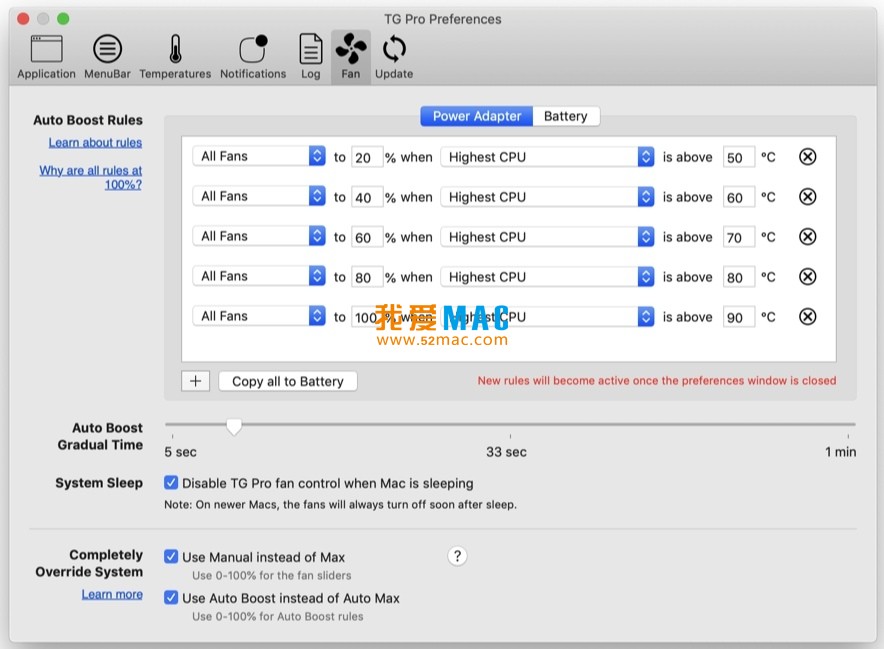Open All Fans dropdown in 20% rule
Viewport: 884px width, 649px height.
[x=259, y=156]
